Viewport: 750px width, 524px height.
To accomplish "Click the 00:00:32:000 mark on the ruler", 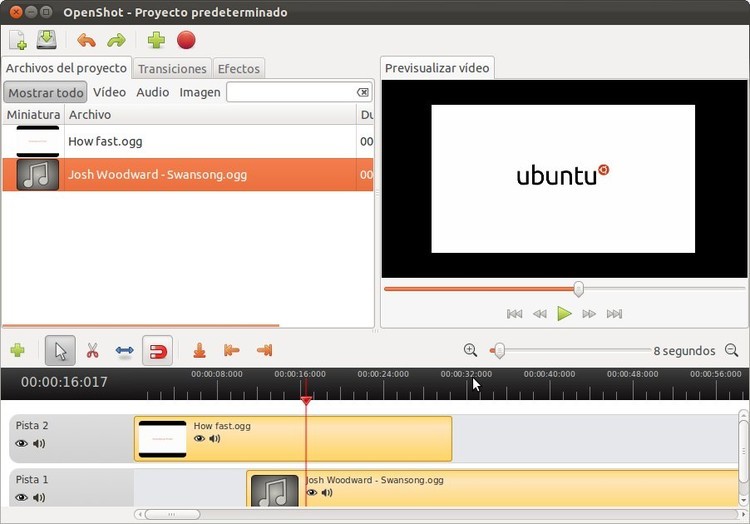I will point(466,374).
